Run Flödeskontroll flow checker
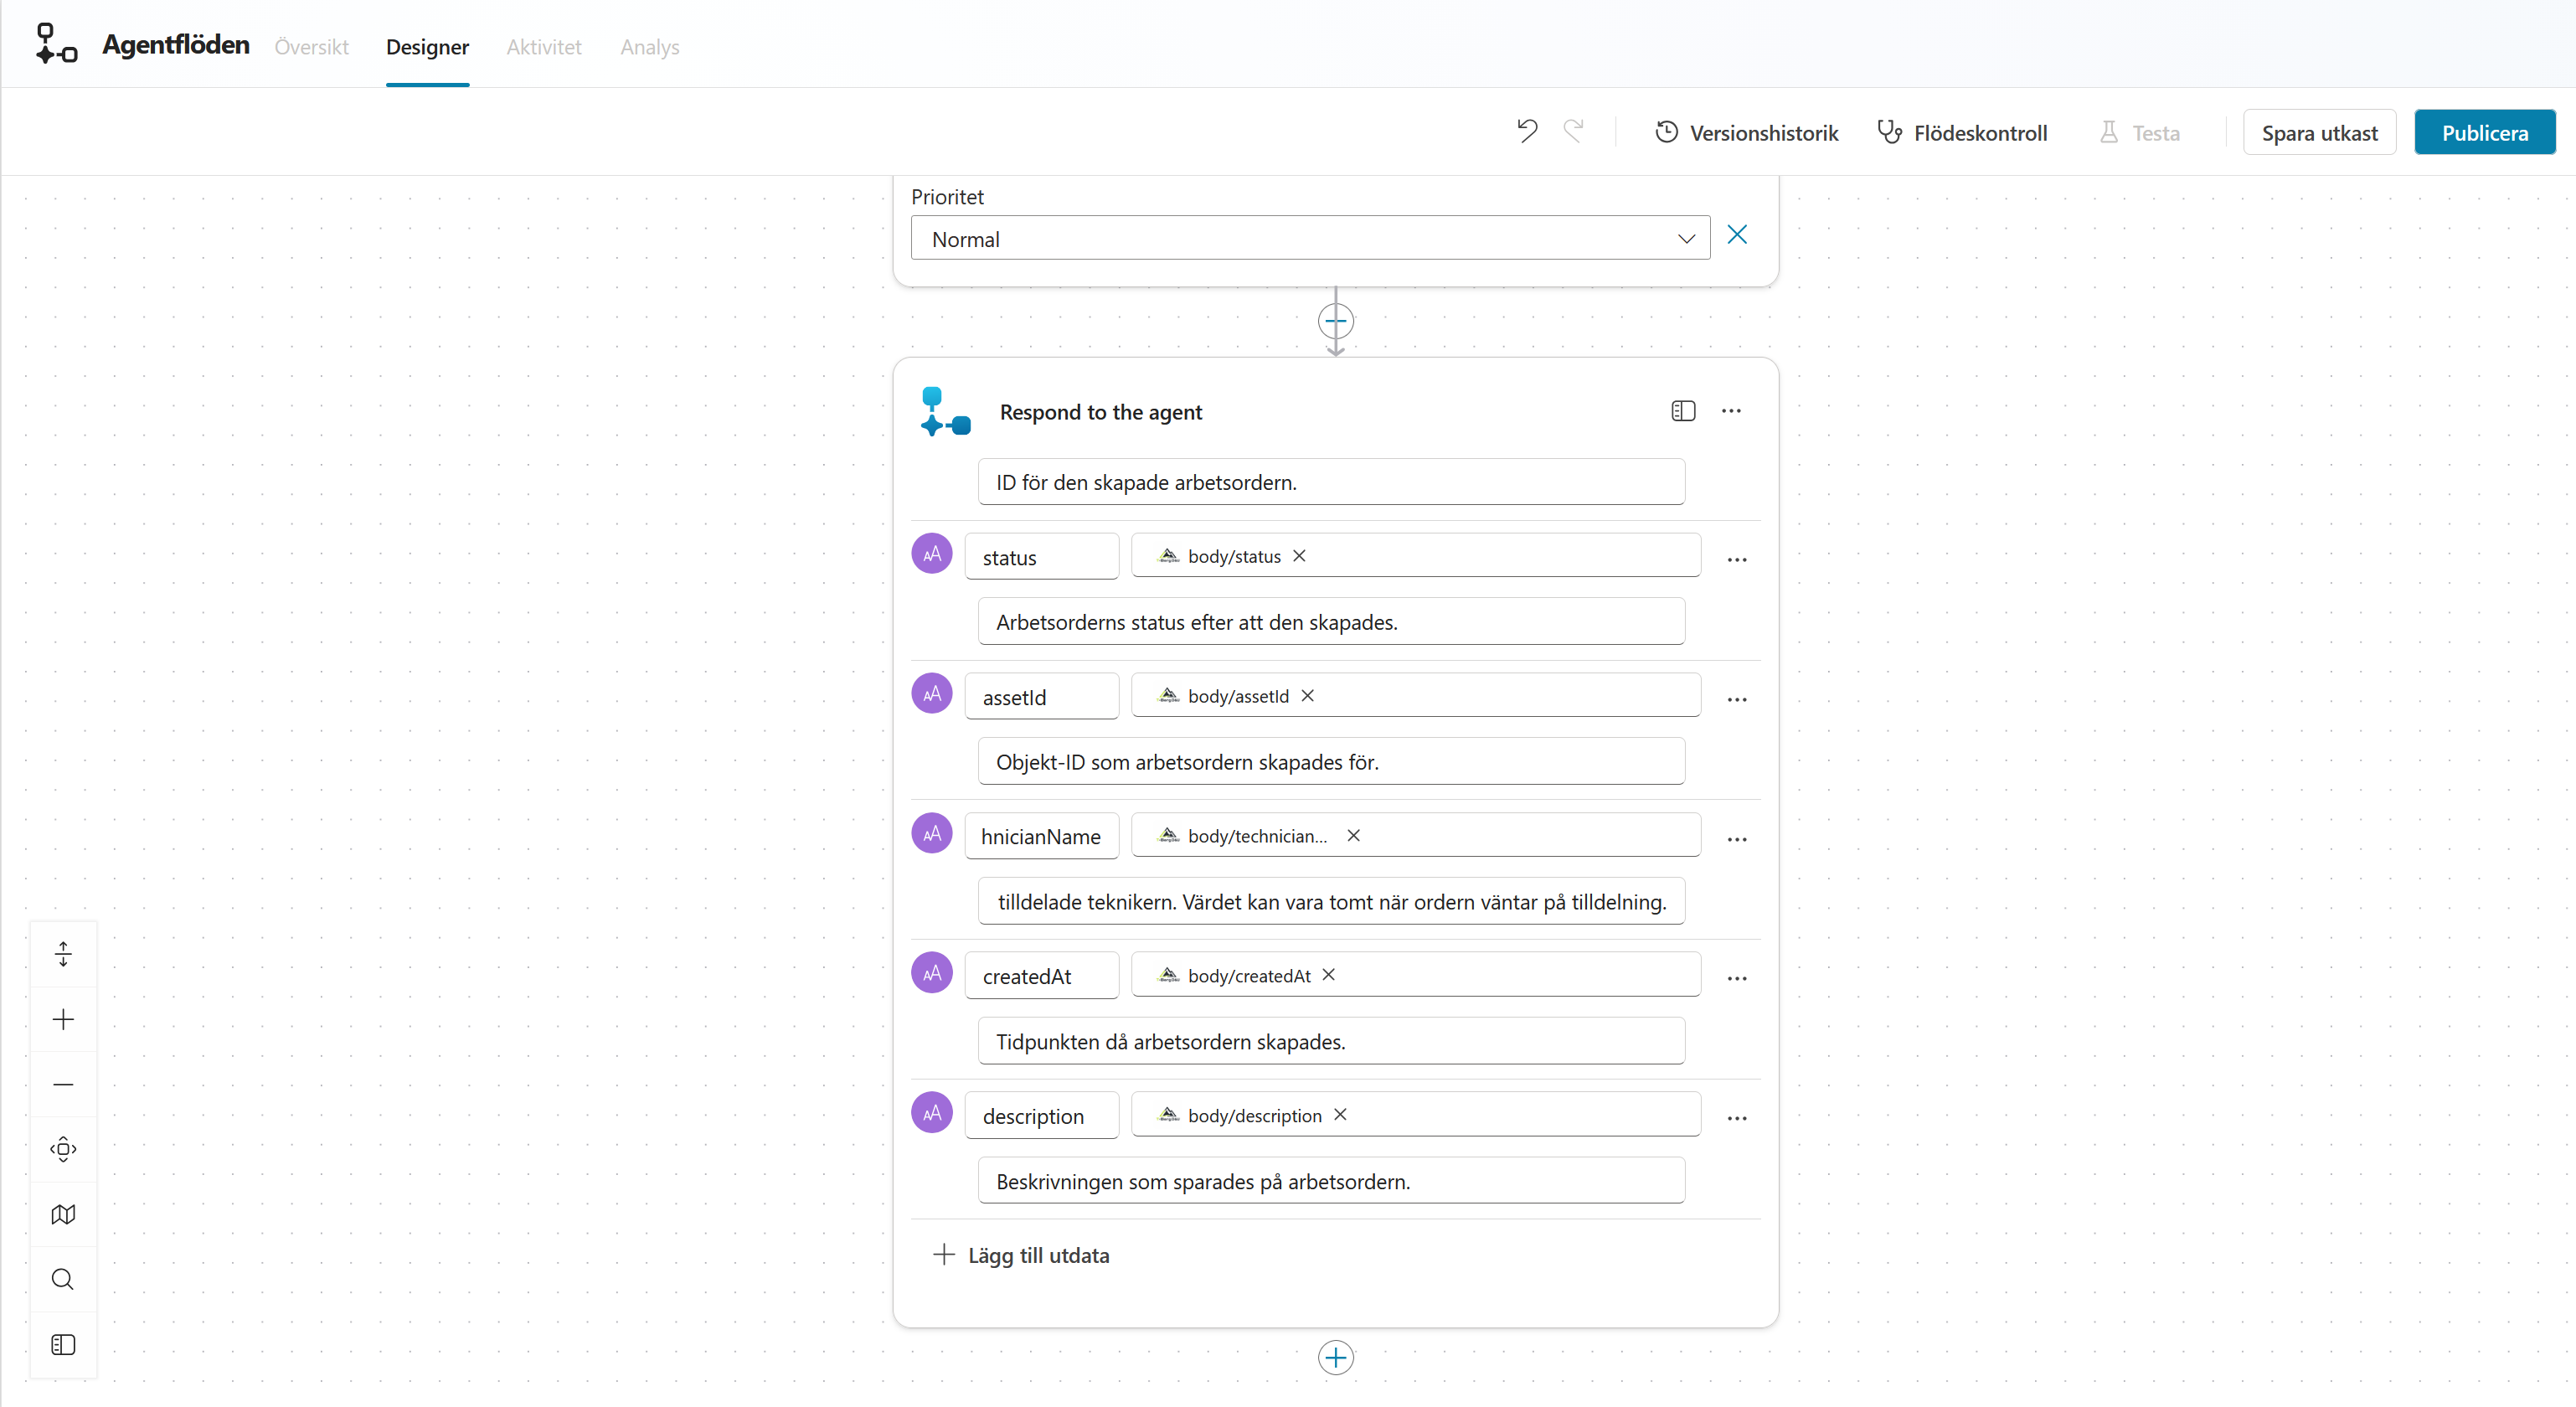2576x1407 pixels. (1961, 132)
